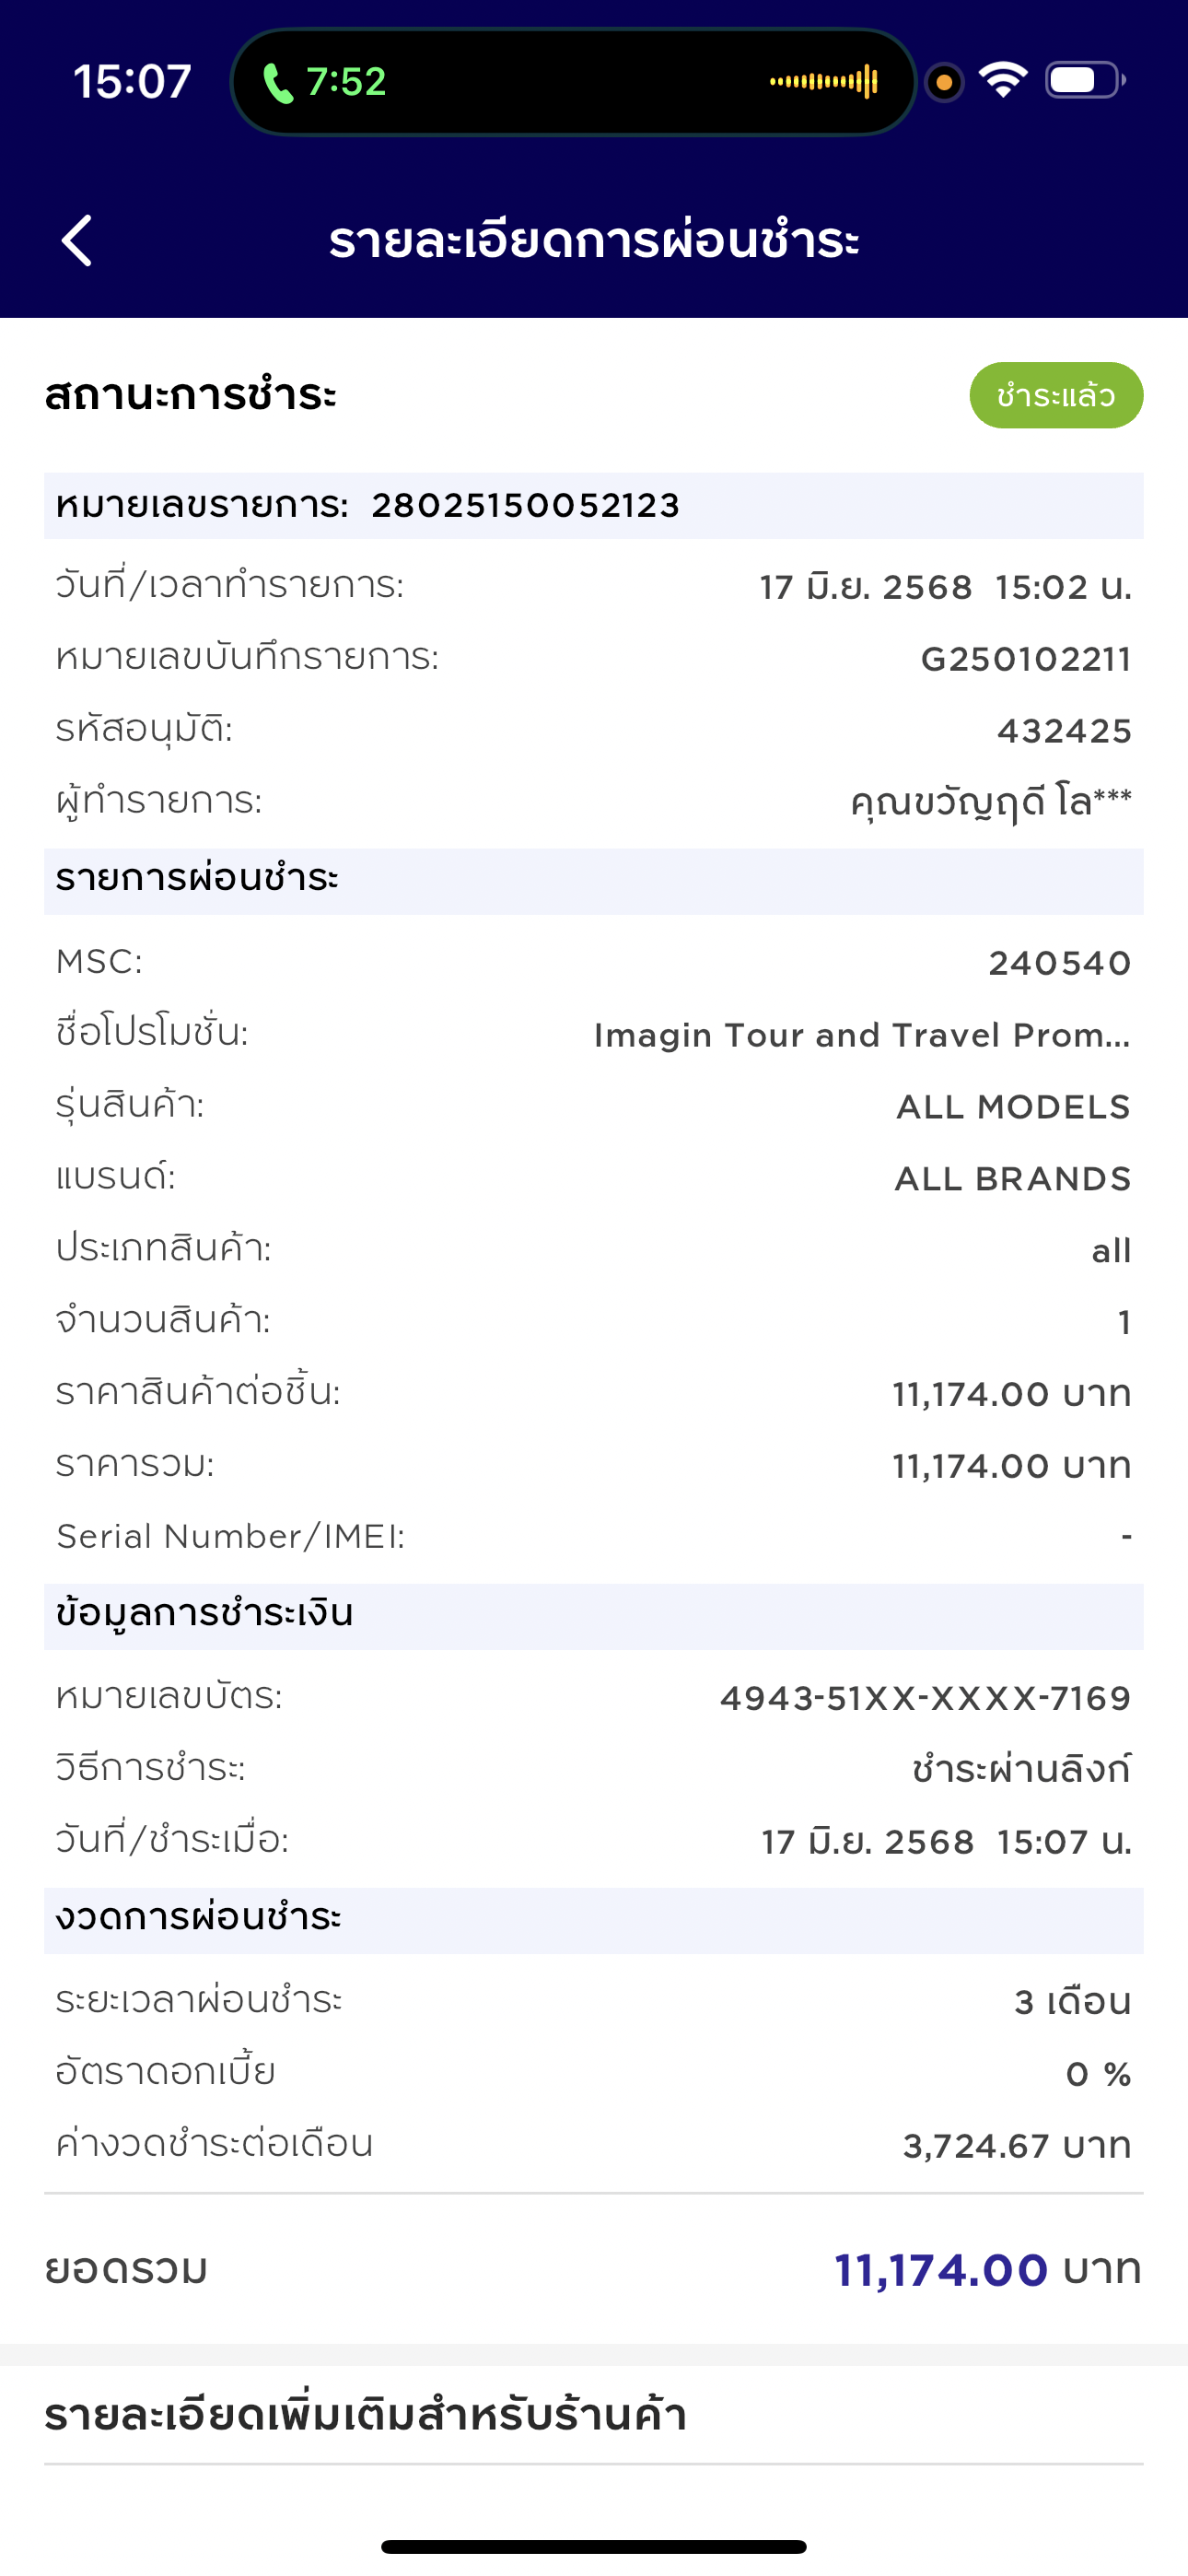Image resolution: width=1188 pixels, height=2576 pixels.
Task: Tap the งวดการผ่อนชำระ section header
Action: pyautogui.click(x=199, y=1918)
